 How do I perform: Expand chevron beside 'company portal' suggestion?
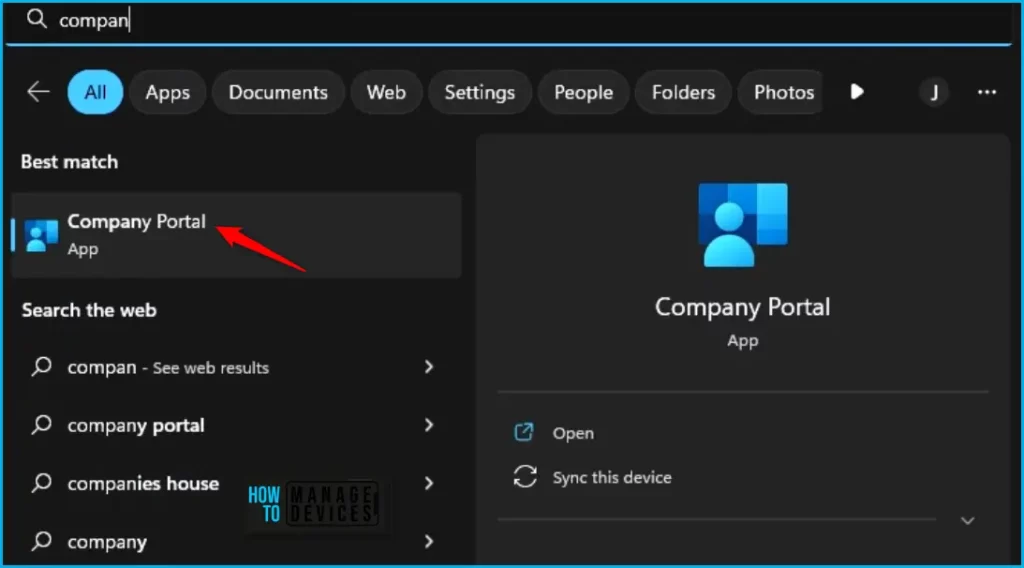(x=428, y=425)
